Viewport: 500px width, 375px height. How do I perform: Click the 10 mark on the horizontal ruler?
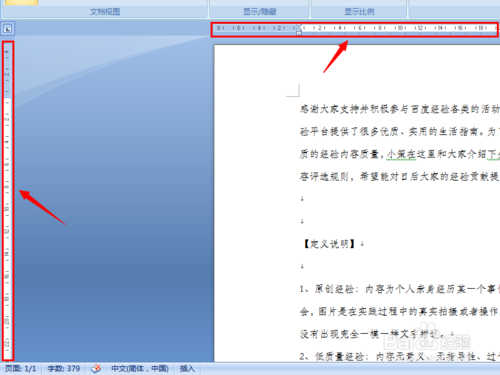pyautogui.click(x=400, y=28)
